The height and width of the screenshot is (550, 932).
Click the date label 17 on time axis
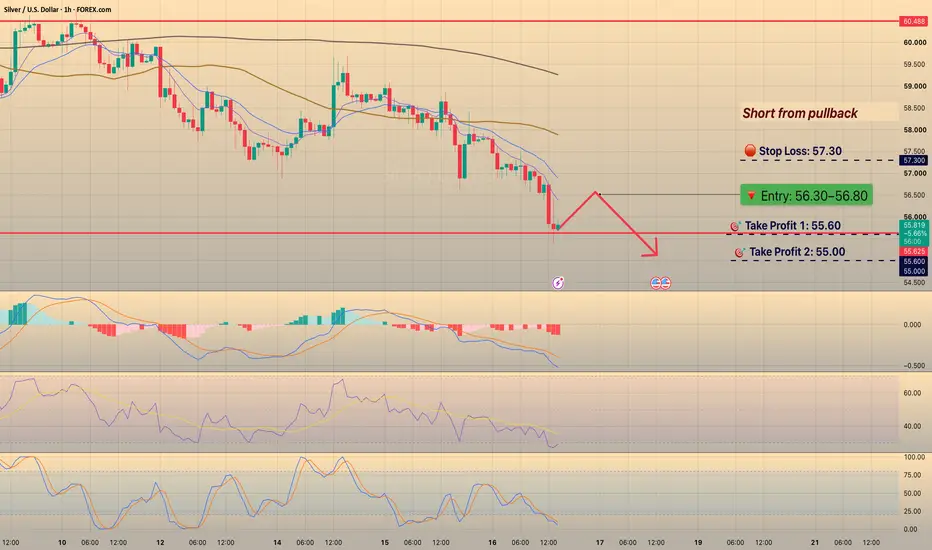click(x=600, y=542)
